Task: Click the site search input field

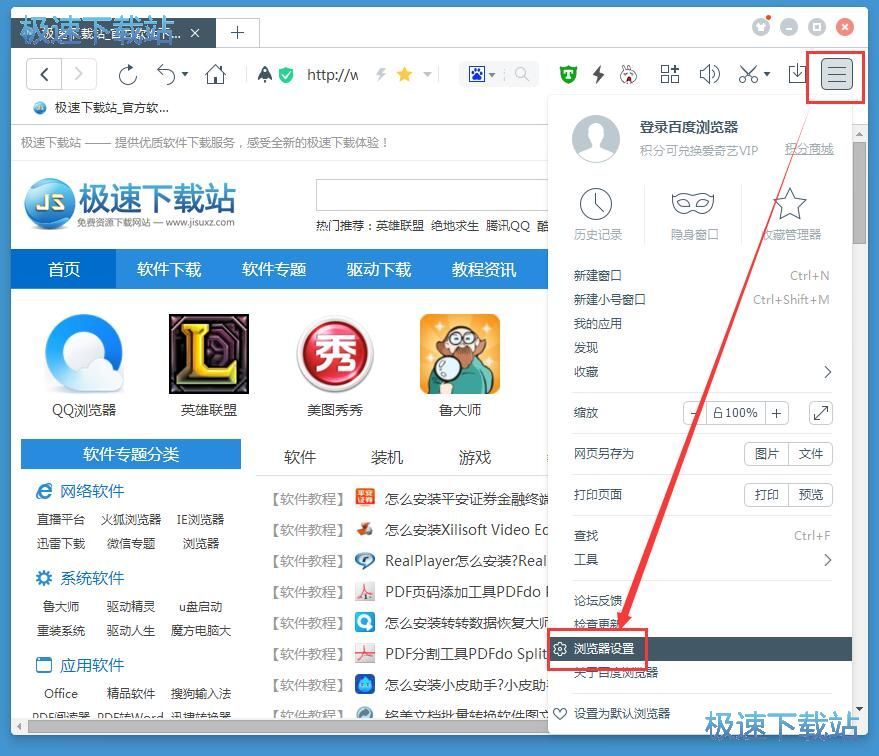Action: pos(432,195)
